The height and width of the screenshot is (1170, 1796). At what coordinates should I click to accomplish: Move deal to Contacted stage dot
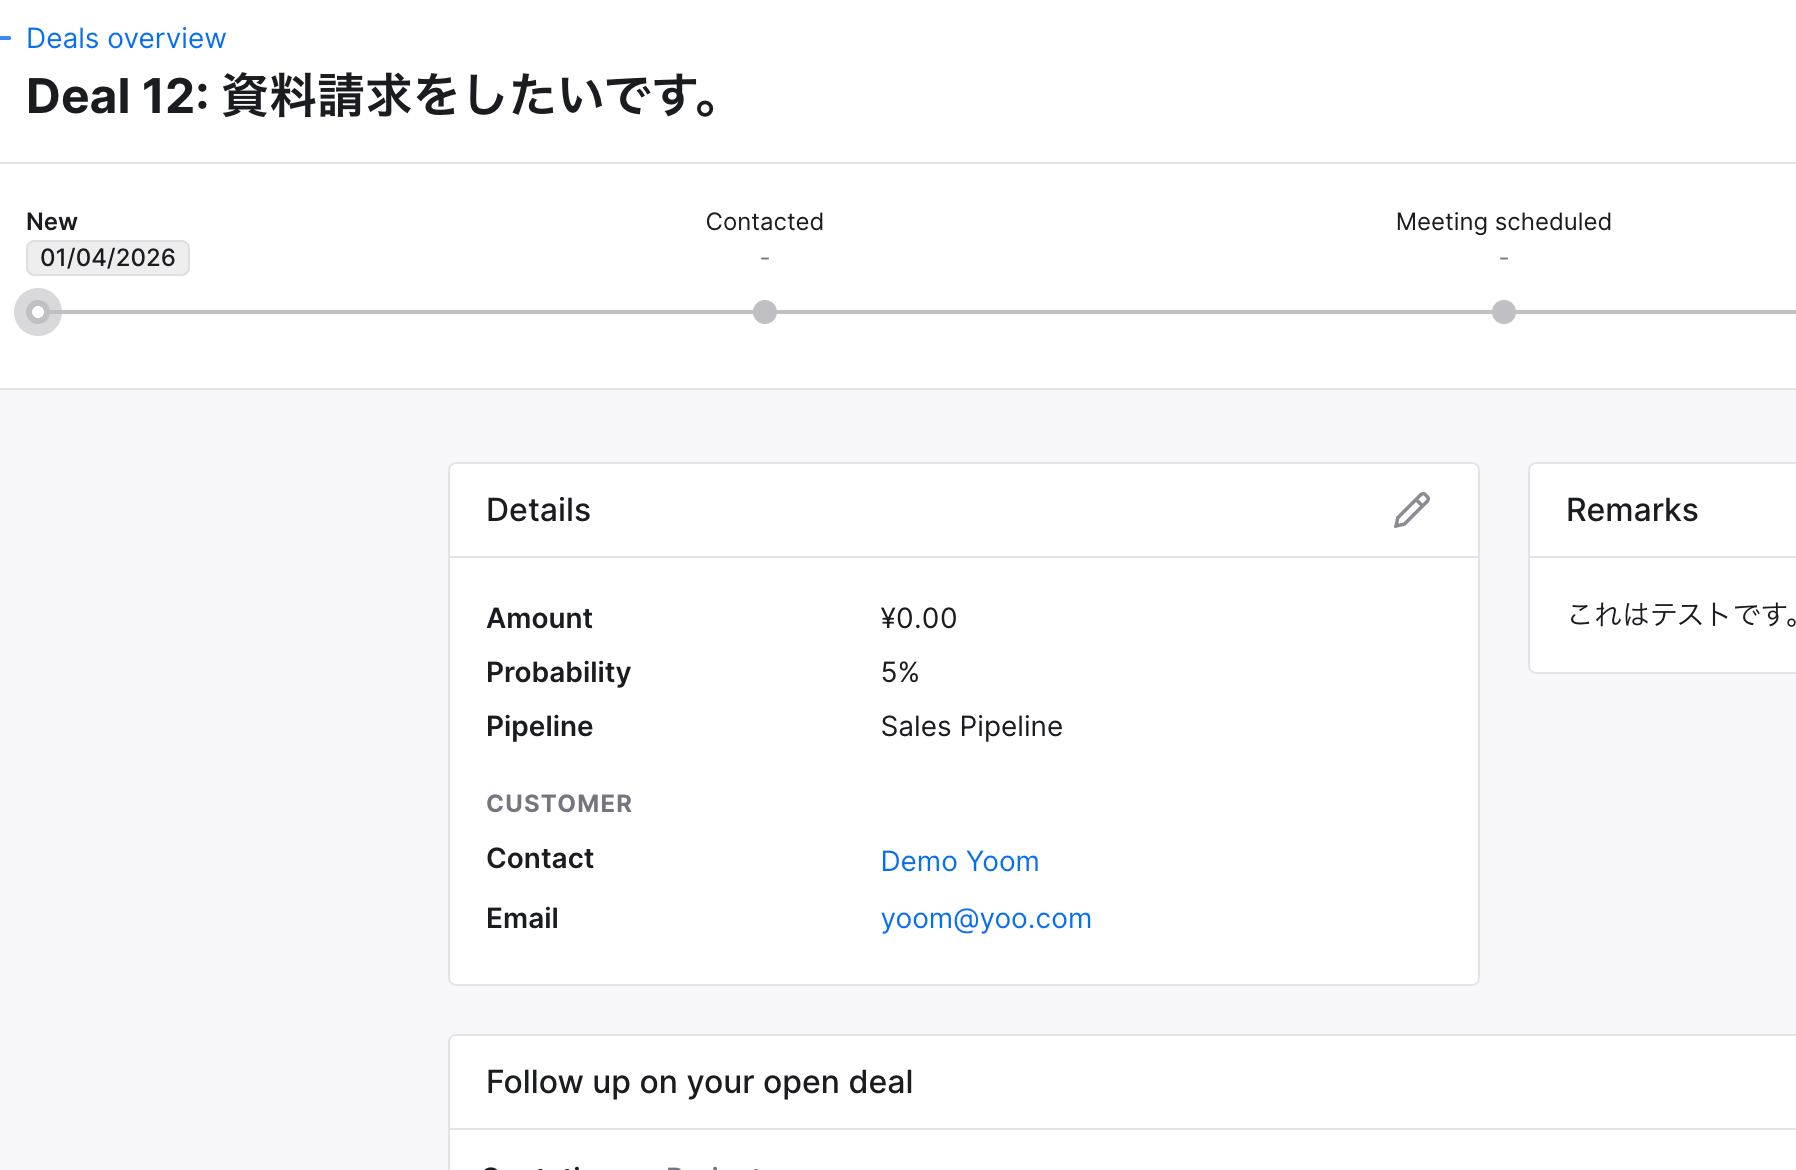(x=764, y=312)
